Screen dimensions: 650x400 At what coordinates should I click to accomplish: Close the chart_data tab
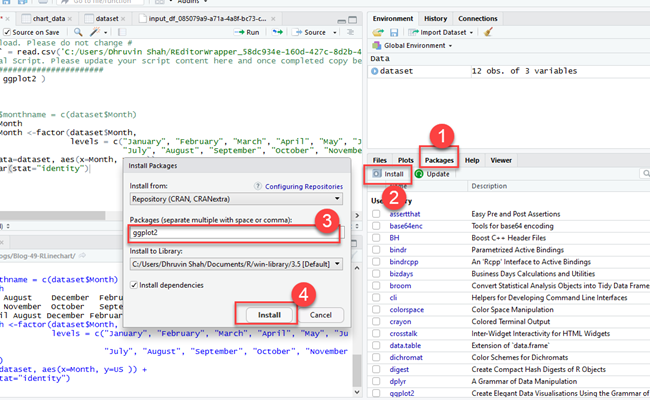tap(70, 19)
